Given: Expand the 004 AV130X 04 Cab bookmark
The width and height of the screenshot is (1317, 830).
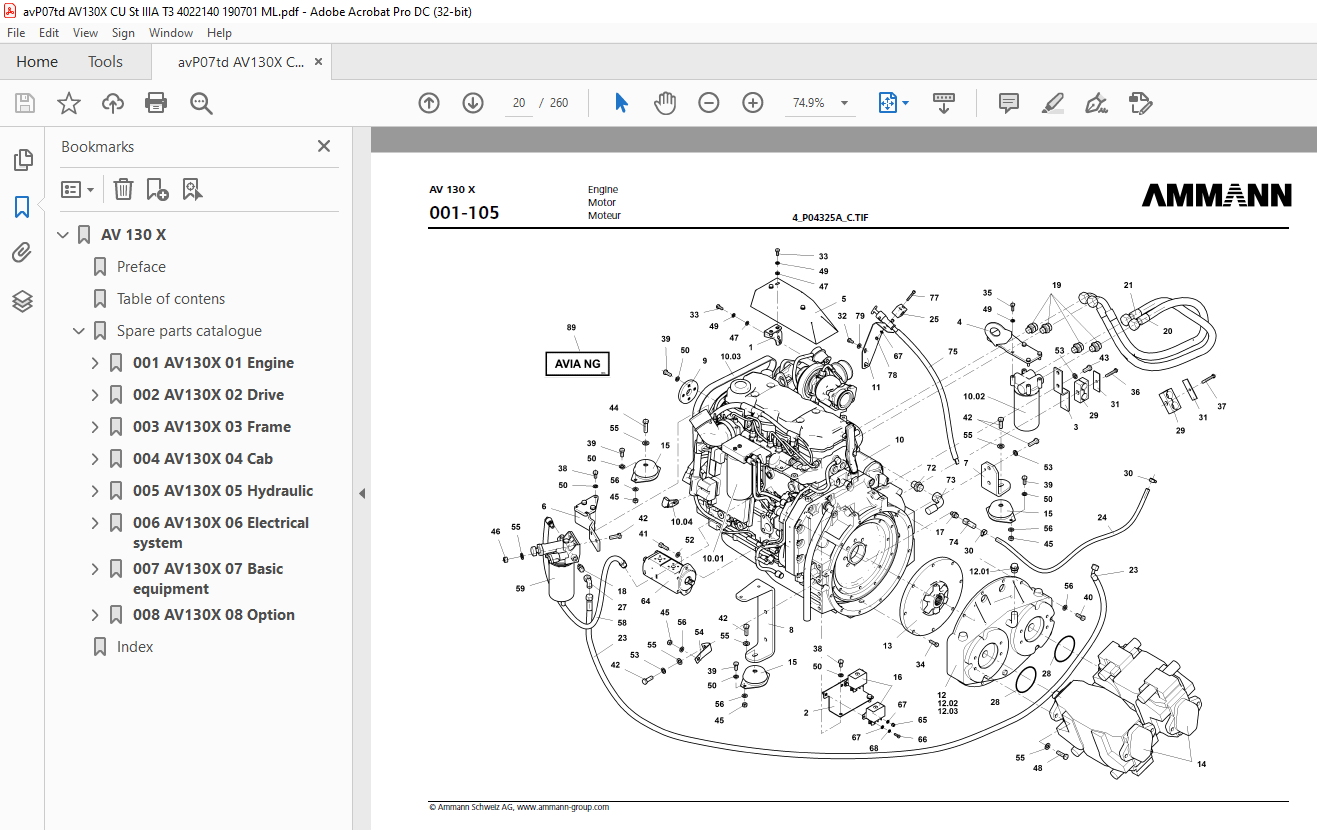Looking at the screenshot, I should point(96,459).
